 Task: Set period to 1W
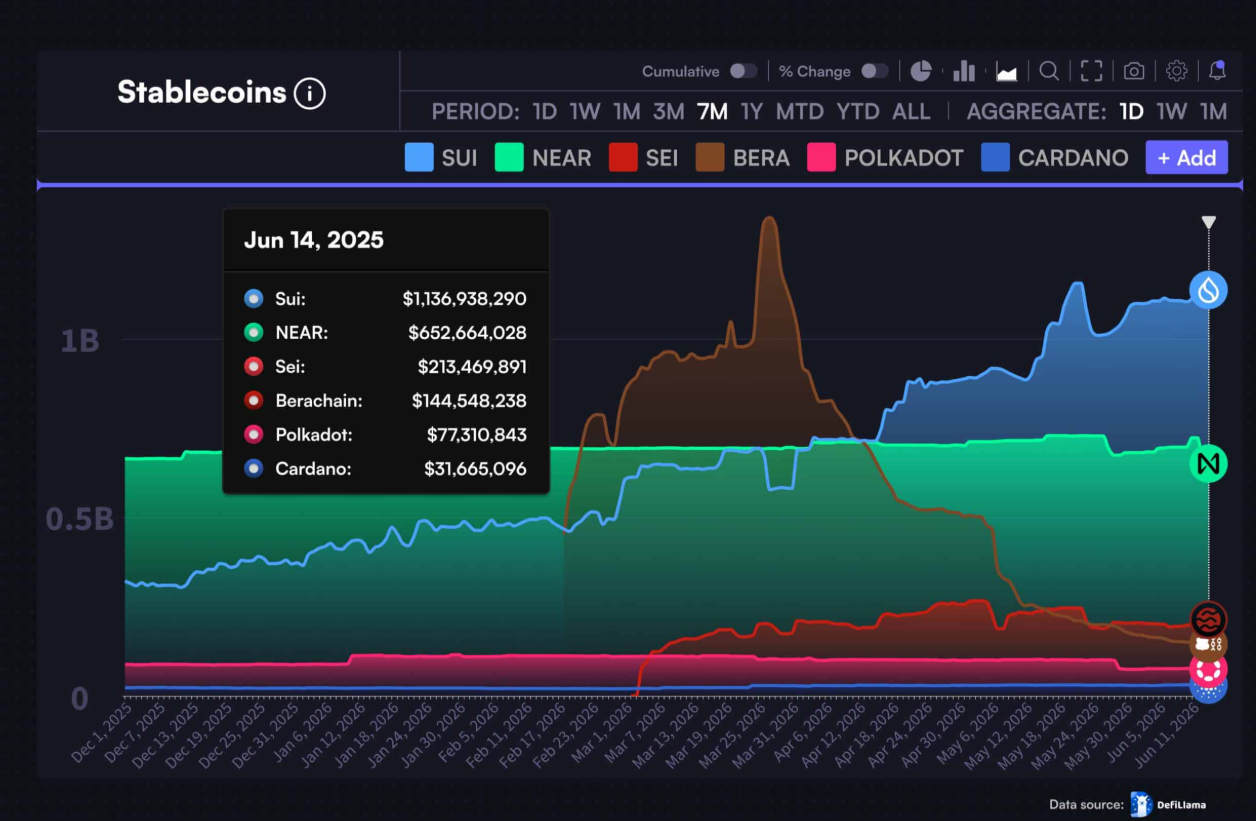(585, 111)
